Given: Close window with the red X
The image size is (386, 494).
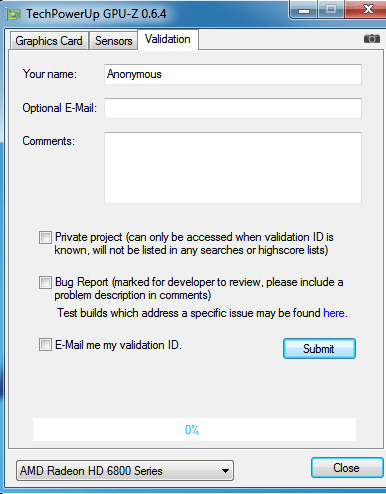Looking at the screenshot, I should [x=366, y=9].
